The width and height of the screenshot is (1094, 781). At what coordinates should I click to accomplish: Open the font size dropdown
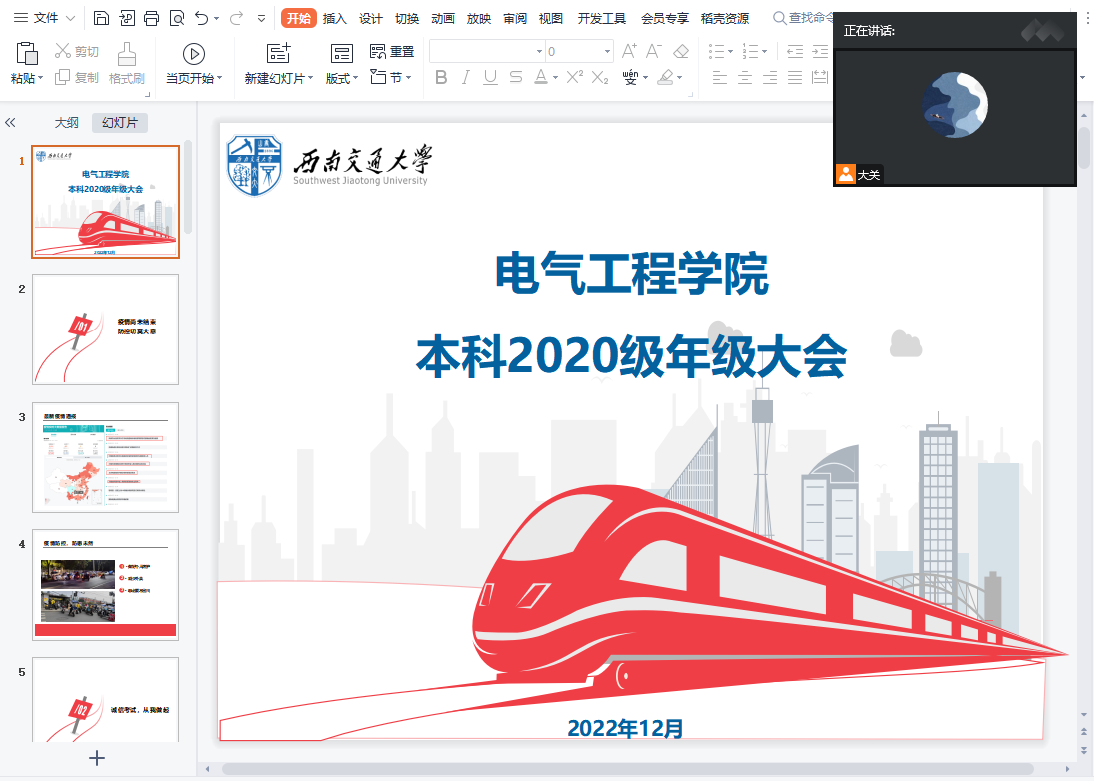point(607,51)
